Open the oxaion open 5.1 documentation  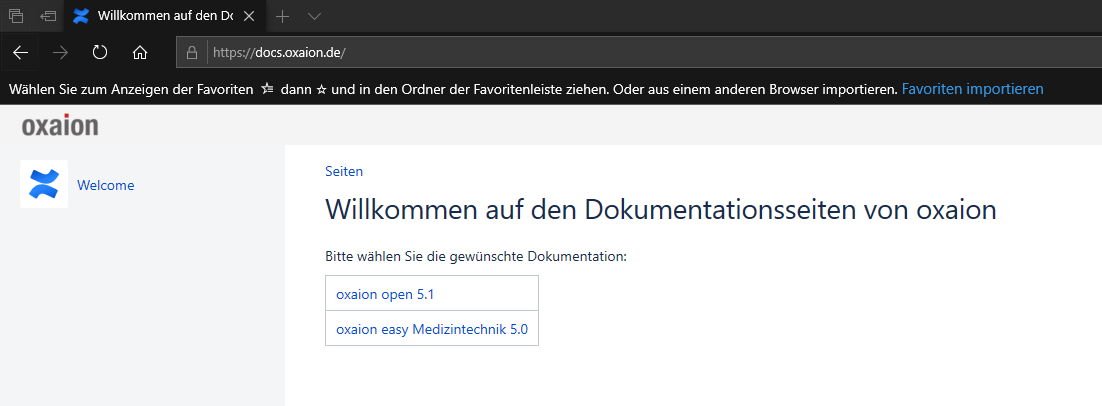tap(385, 294)
